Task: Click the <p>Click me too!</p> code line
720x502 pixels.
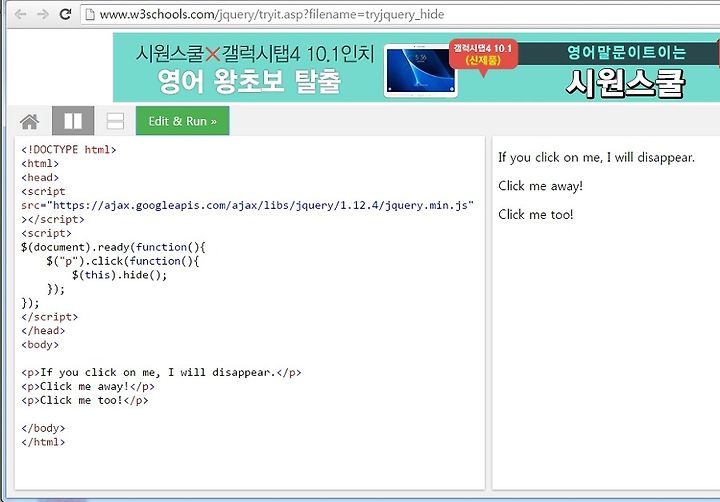Action: [x=84, y=400]
